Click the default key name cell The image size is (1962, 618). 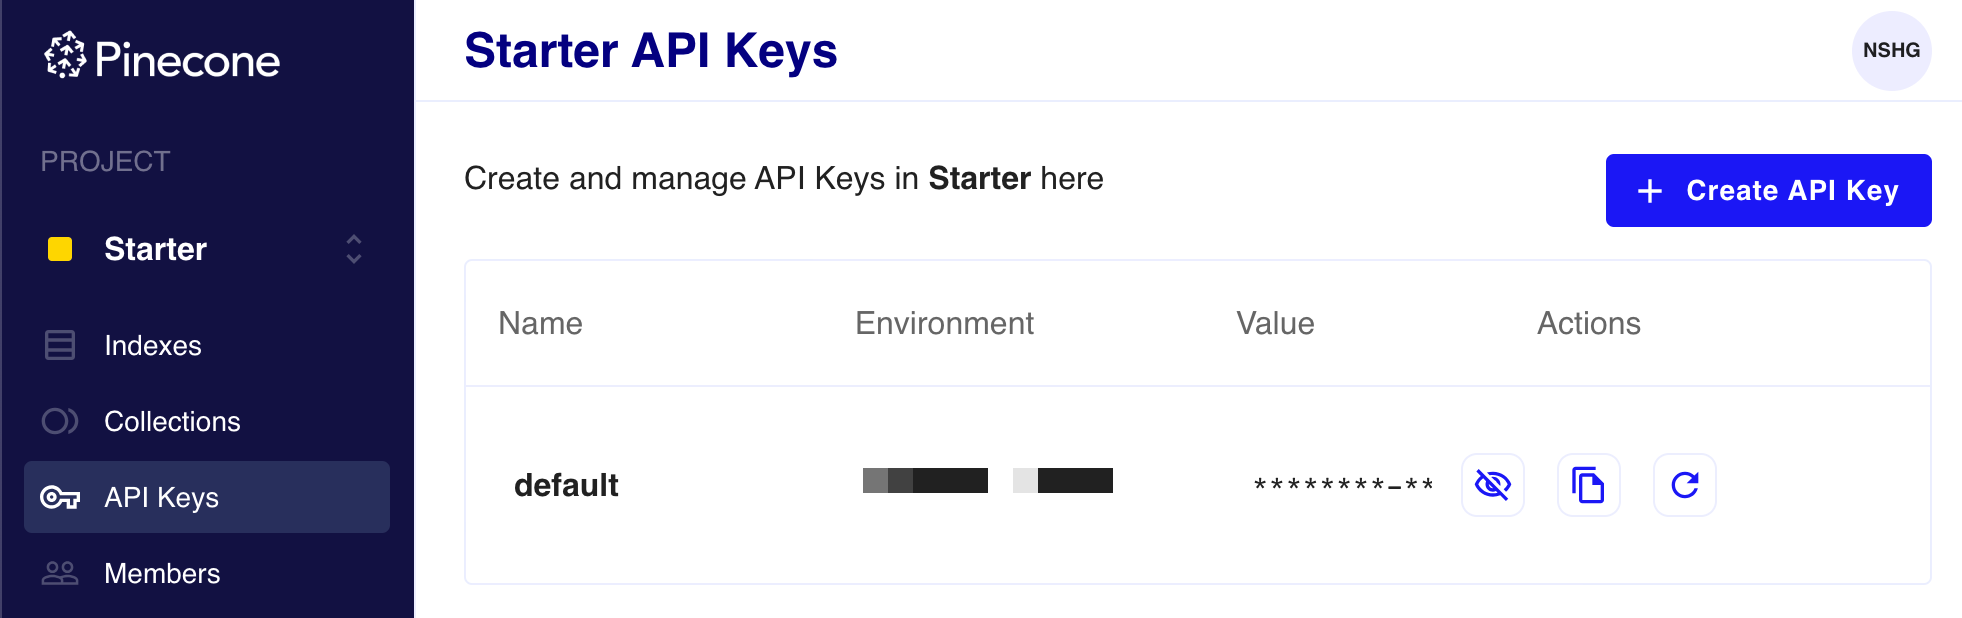(566, 485)
